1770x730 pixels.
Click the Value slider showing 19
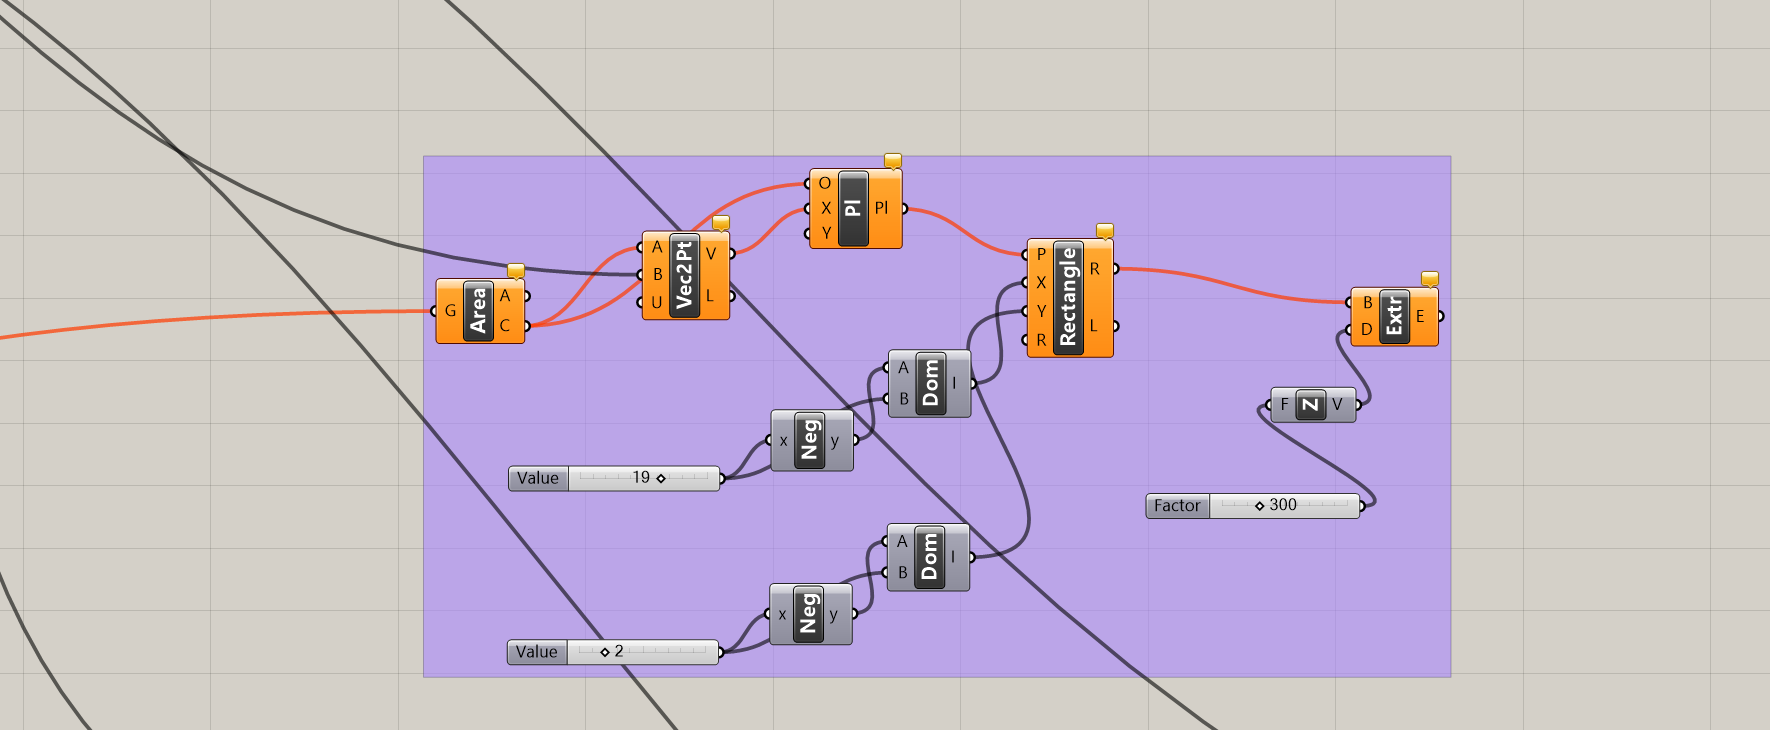pos(614,478)
